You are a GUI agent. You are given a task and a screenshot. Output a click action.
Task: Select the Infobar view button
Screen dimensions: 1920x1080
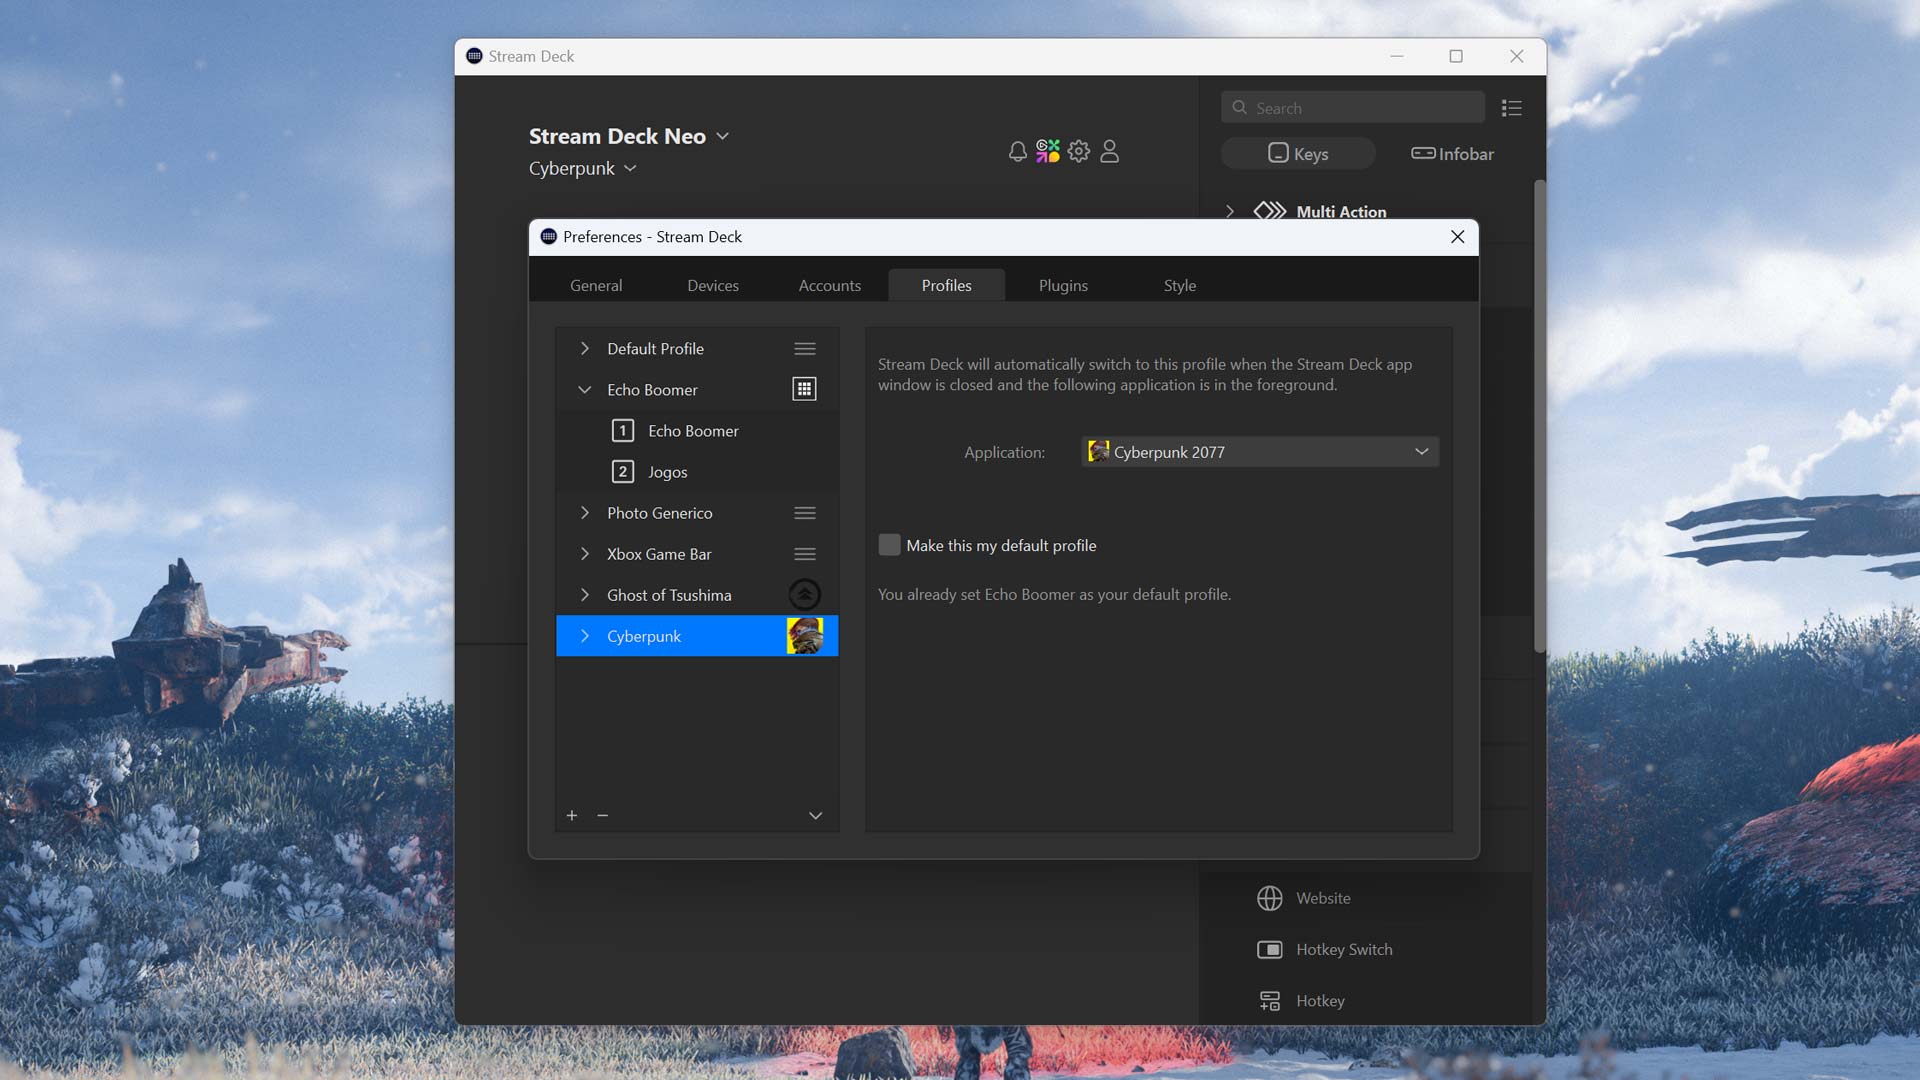(1452, 154)
